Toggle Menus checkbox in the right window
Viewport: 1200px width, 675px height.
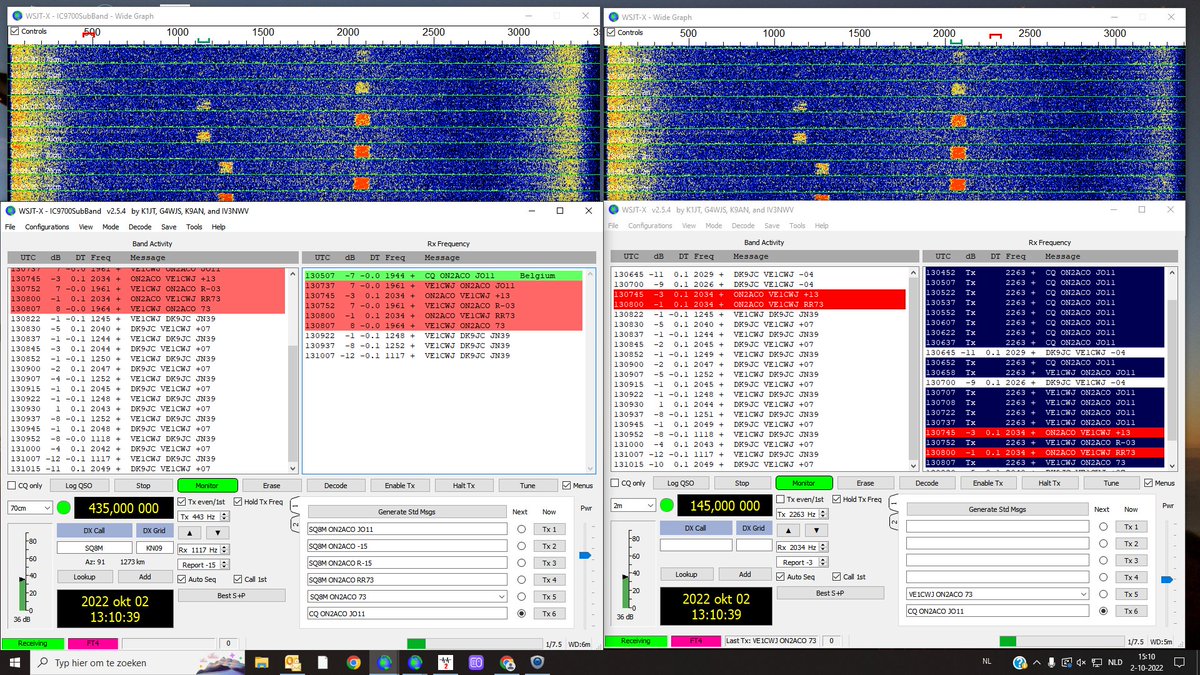point(1147,482)
